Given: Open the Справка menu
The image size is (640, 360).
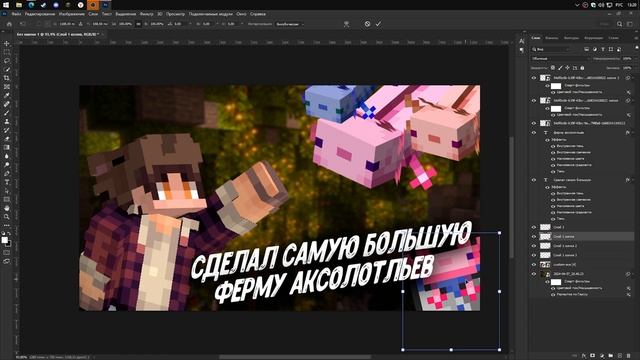Looking at the screenshot, I should pos(258,14).
